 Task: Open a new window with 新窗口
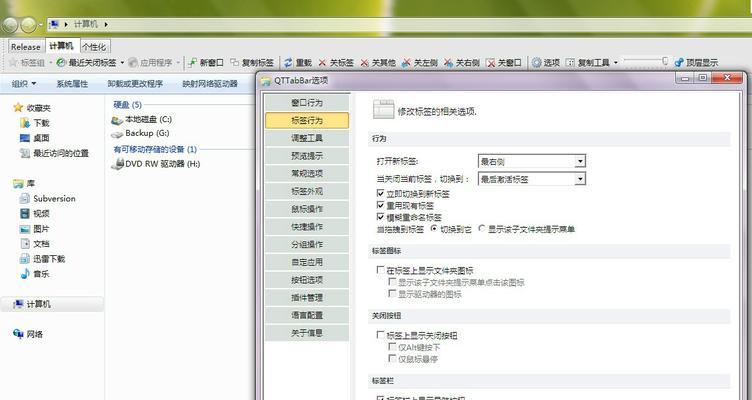205,62
